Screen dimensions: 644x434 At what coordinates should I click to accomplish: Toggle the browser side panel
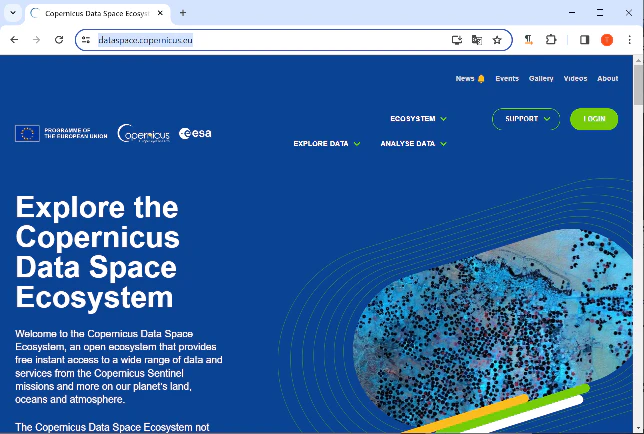[584, 40]
